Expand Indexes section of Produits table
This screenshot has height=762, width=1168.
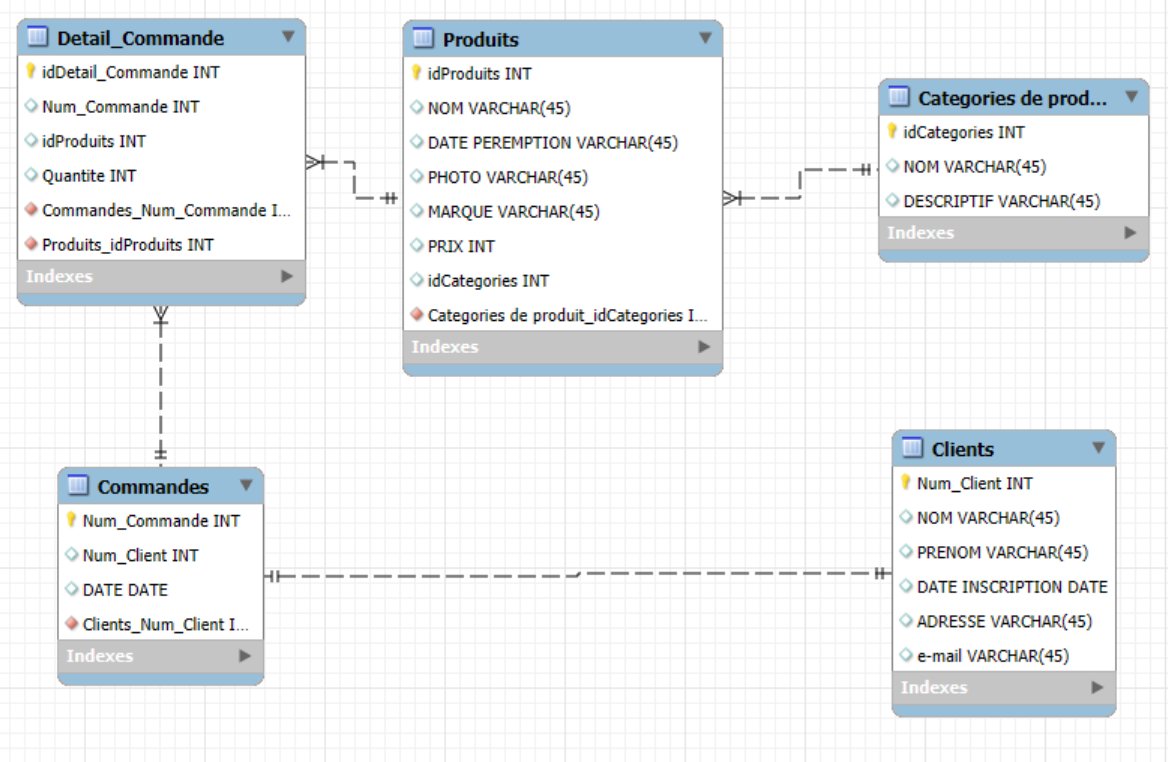click(x=704, y=346)
